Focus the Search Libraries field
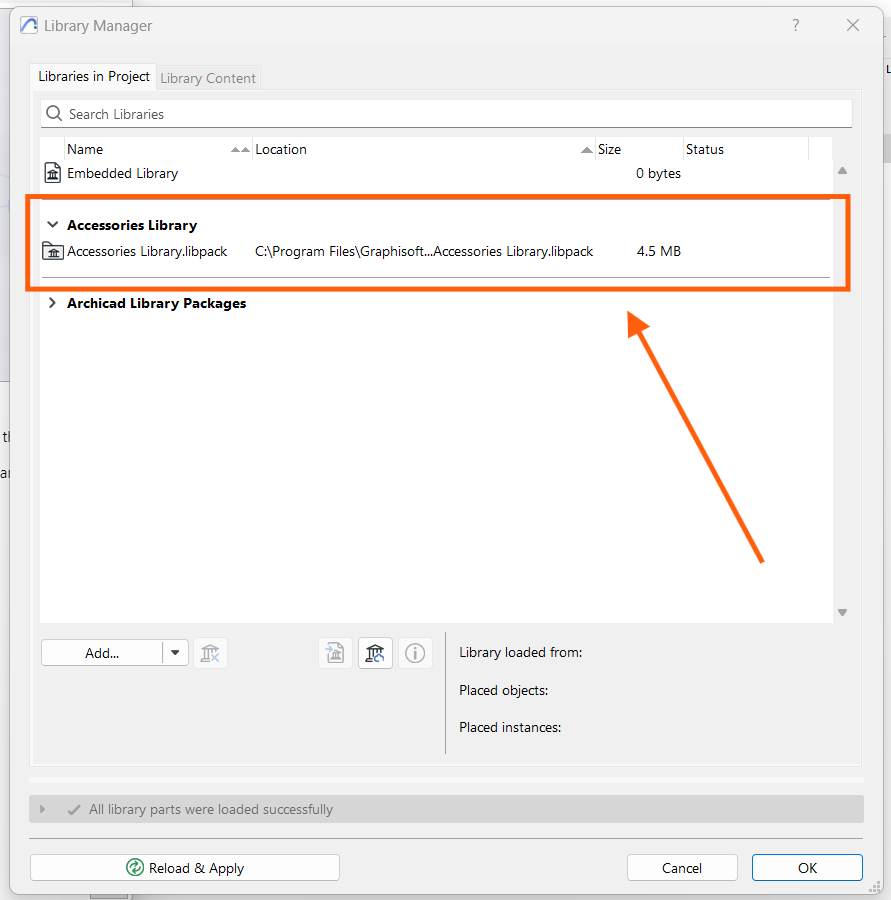This screenshot has width=891, height=900. 446,114
